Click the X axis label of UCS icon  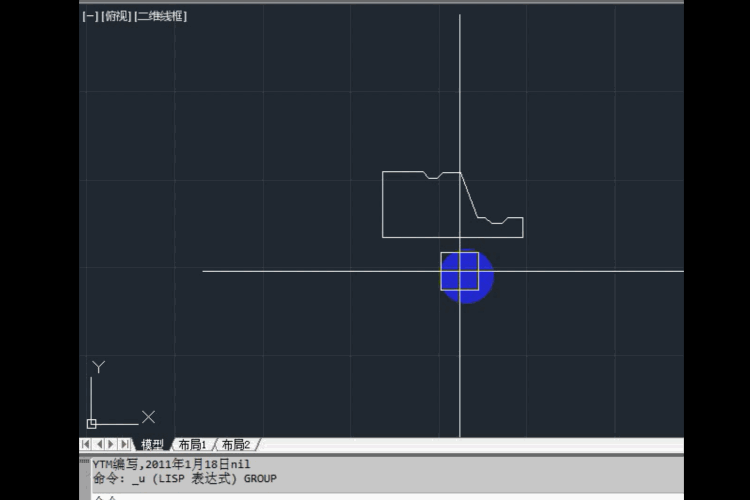tap(148, 416)
